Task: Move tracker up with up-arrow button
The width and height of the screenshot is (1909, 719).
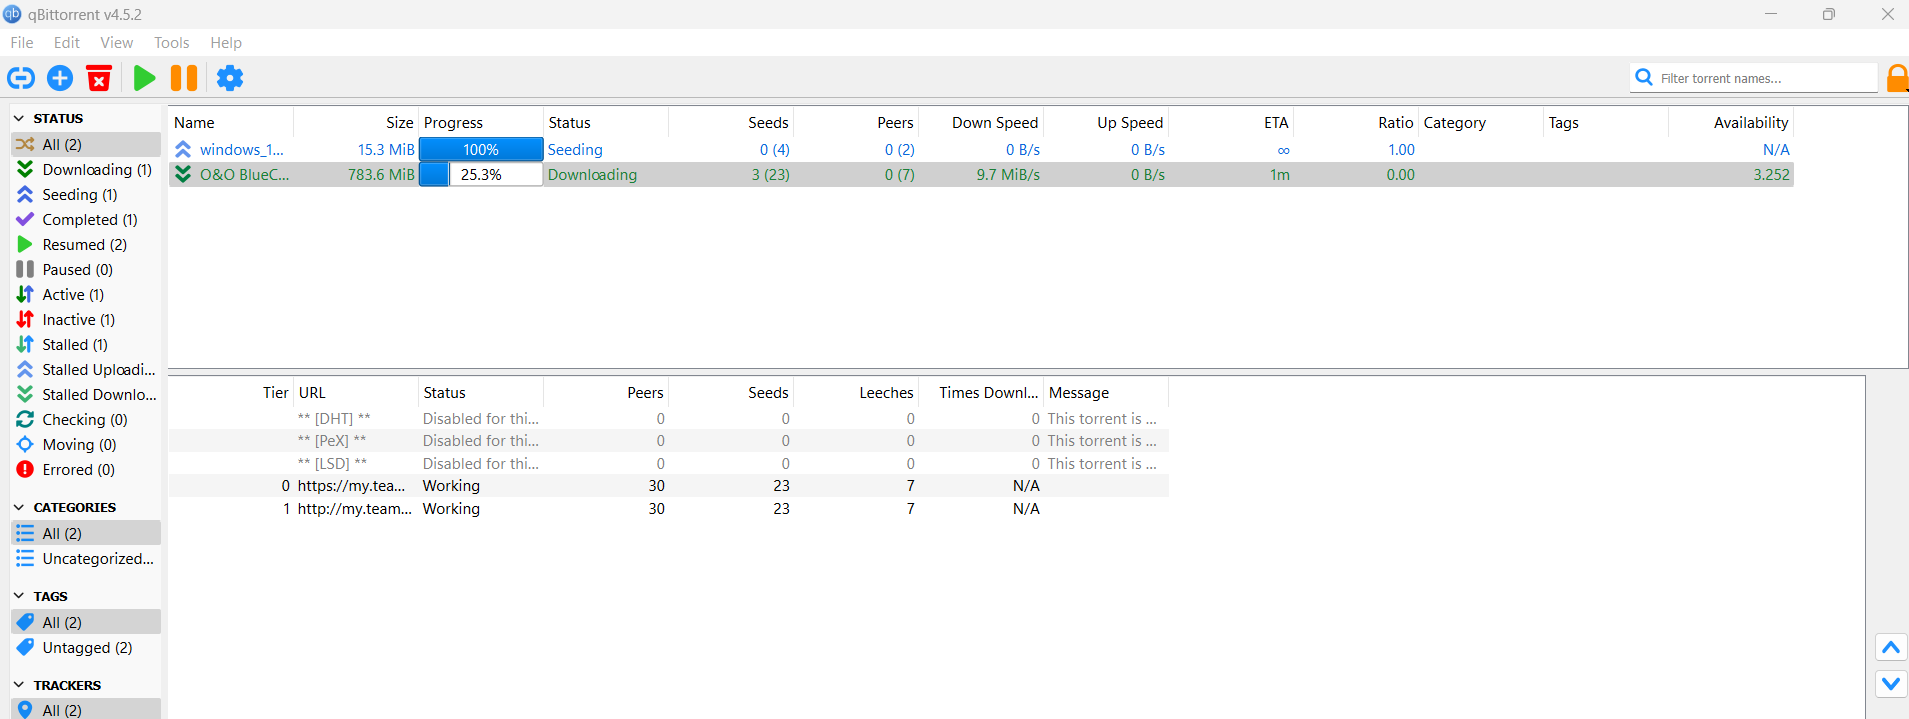Action: [x=1891, y=647]
